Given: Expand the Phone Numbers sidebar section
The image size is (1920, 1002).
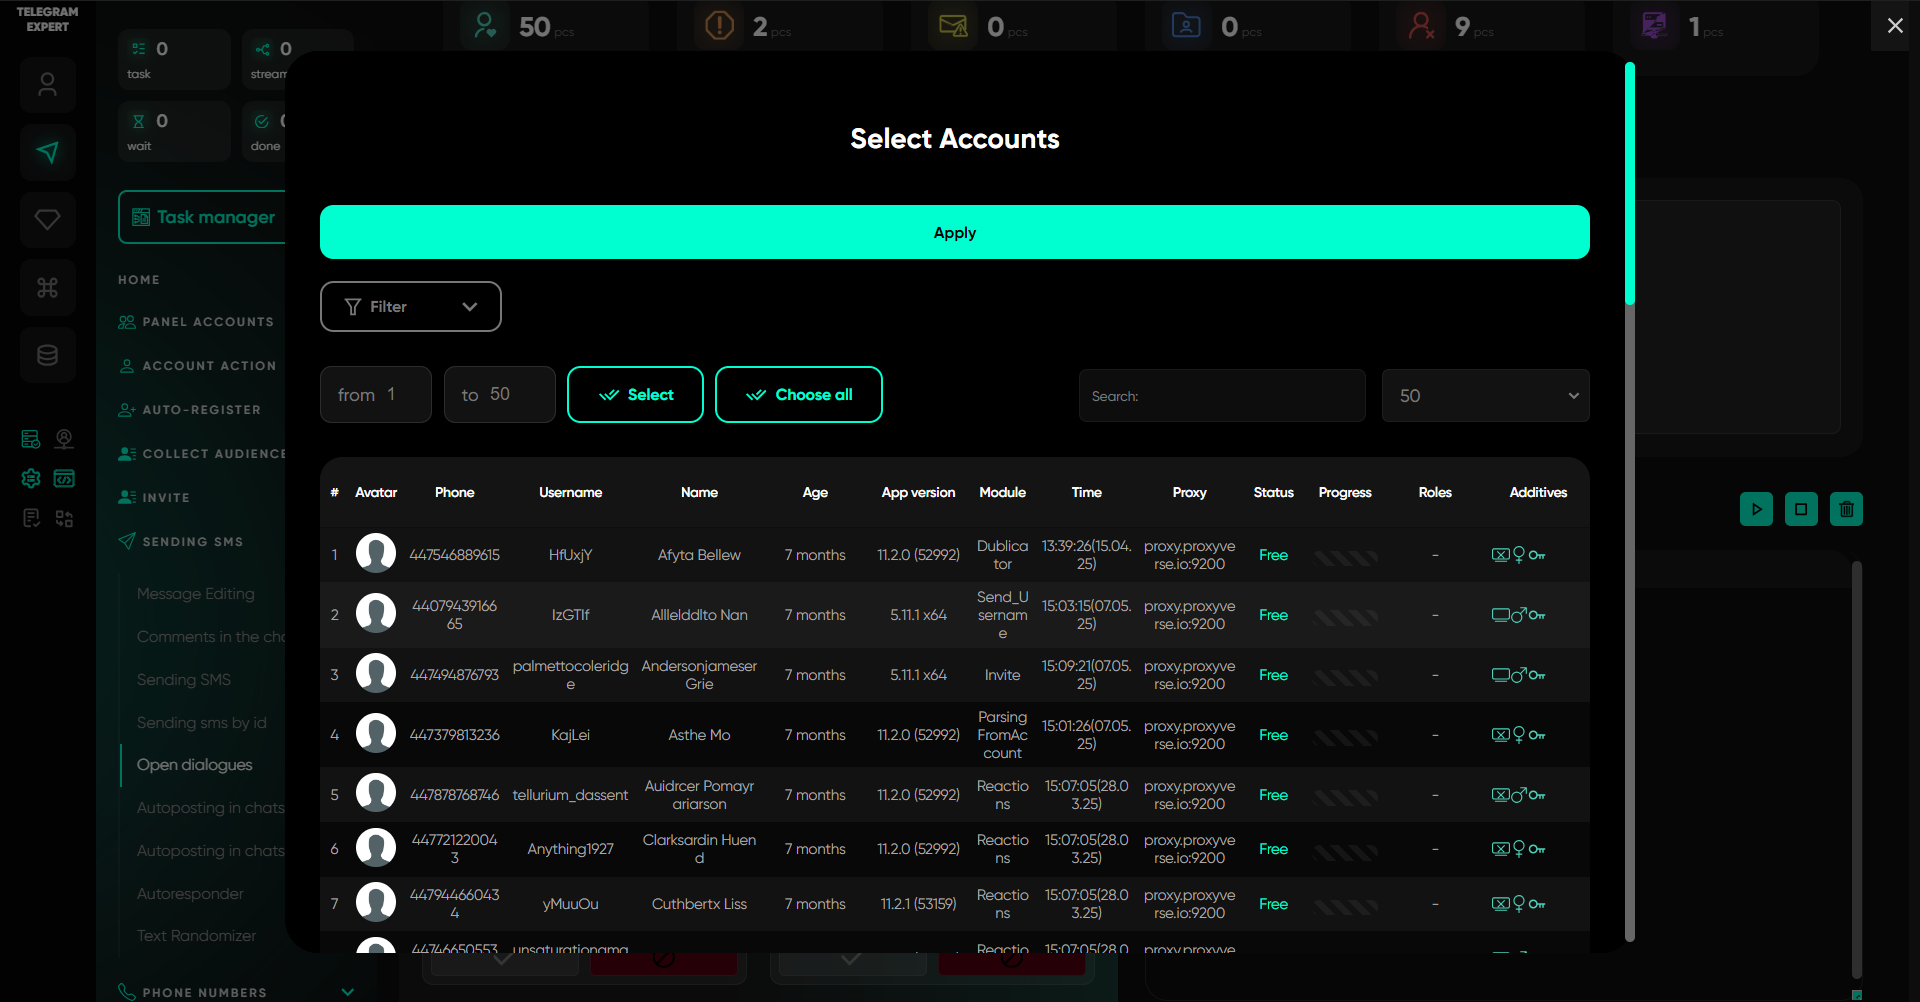Looking at the screenshot, I should point(347,992).
